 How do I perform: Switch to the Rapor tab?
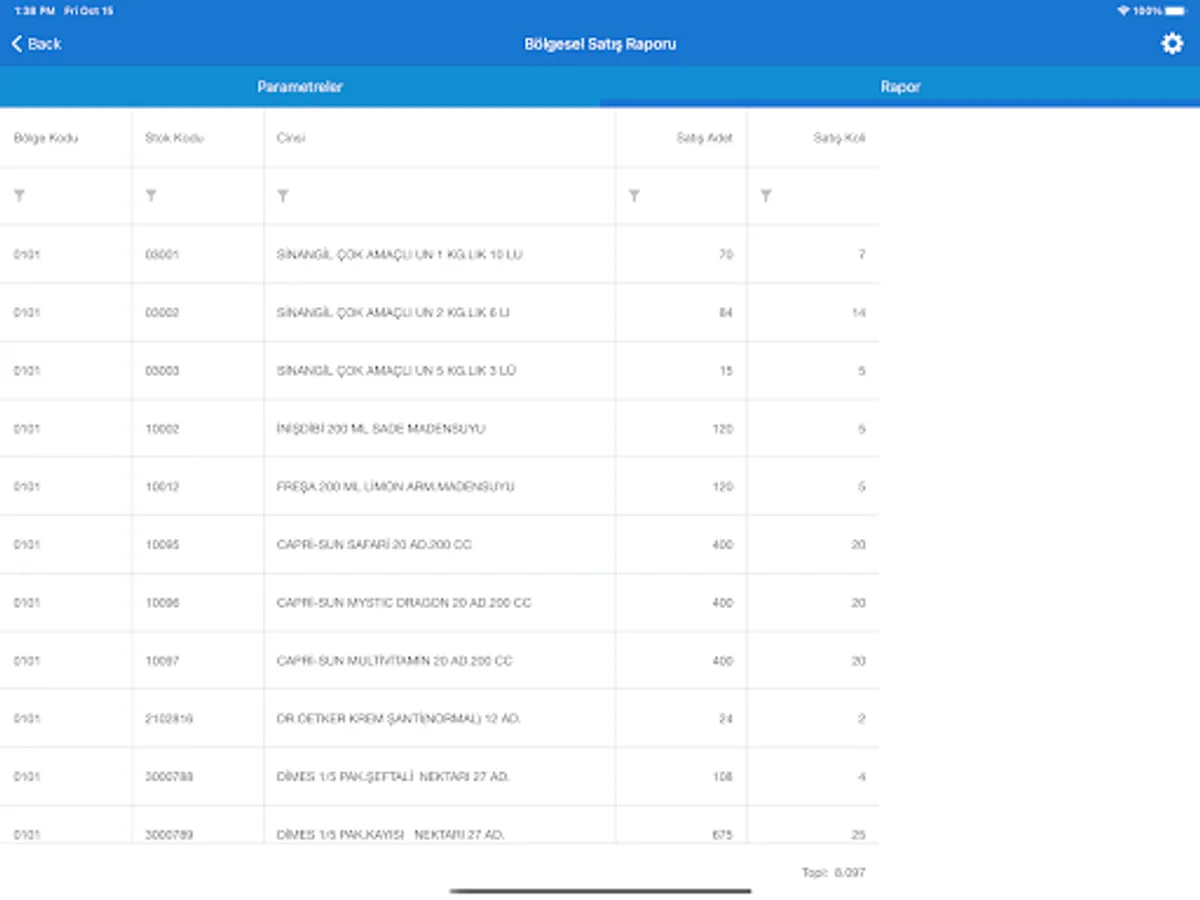(x=900, y=87)
